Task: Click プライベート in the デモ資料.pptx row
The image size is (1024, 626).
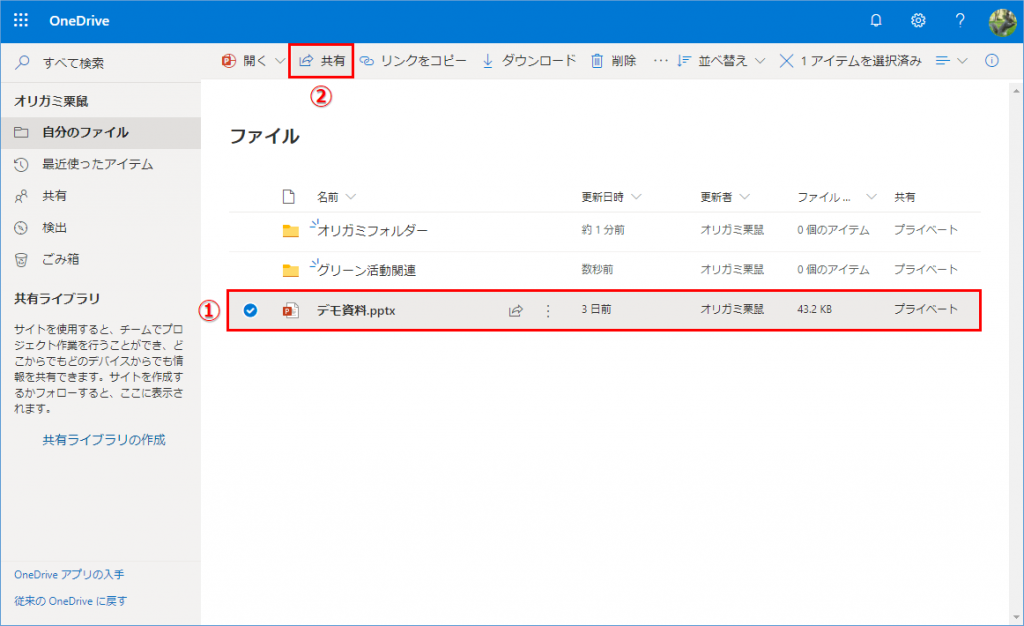Action: pyautogui.click(x=925, y=309)
